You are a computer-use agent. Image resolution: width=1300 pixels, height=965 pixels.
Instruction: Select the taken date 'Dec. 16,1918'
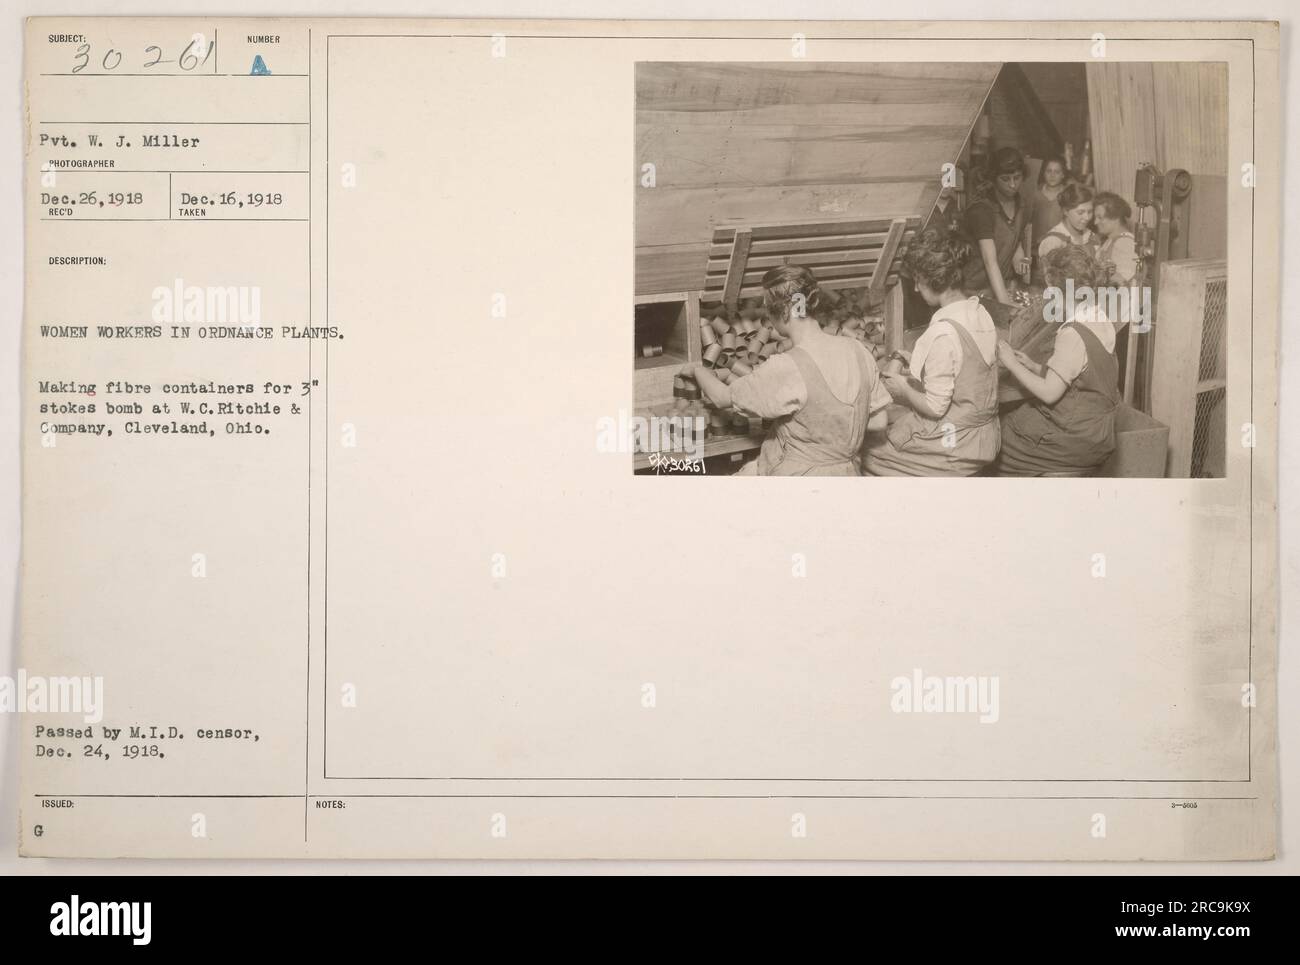pyautogui.click(x=230, y=198)
